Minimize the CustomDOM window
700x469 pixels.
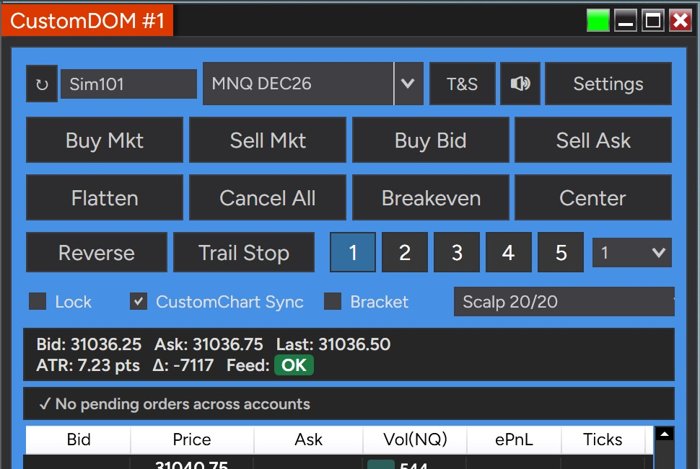(x=625, y=21)
